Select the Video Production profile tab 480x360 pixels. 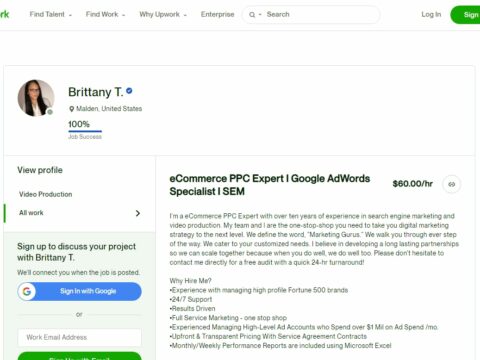point(46,194)
